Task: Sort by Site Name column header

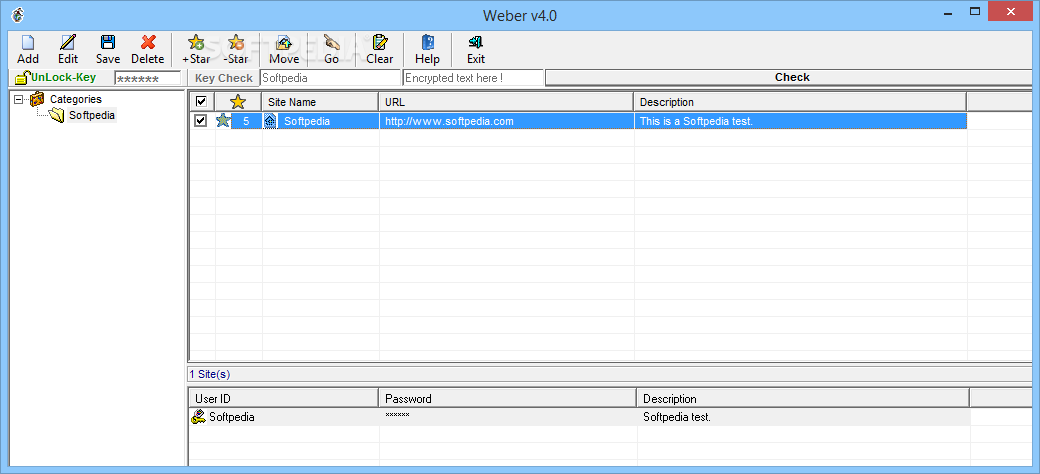Action: pos(320,102)
